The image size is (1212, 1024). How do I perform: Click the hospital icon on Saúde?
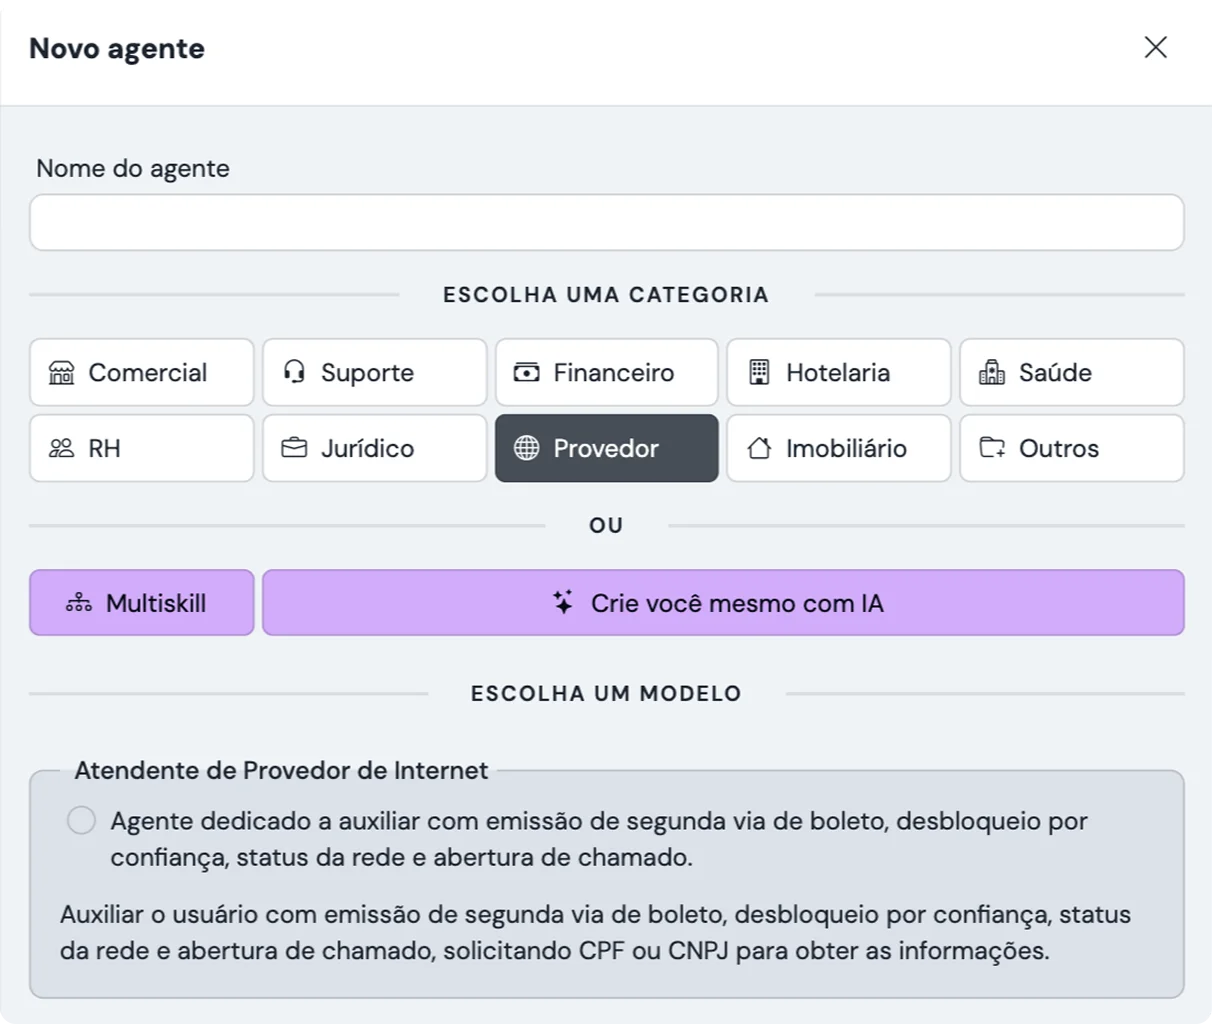pos(991,373)
